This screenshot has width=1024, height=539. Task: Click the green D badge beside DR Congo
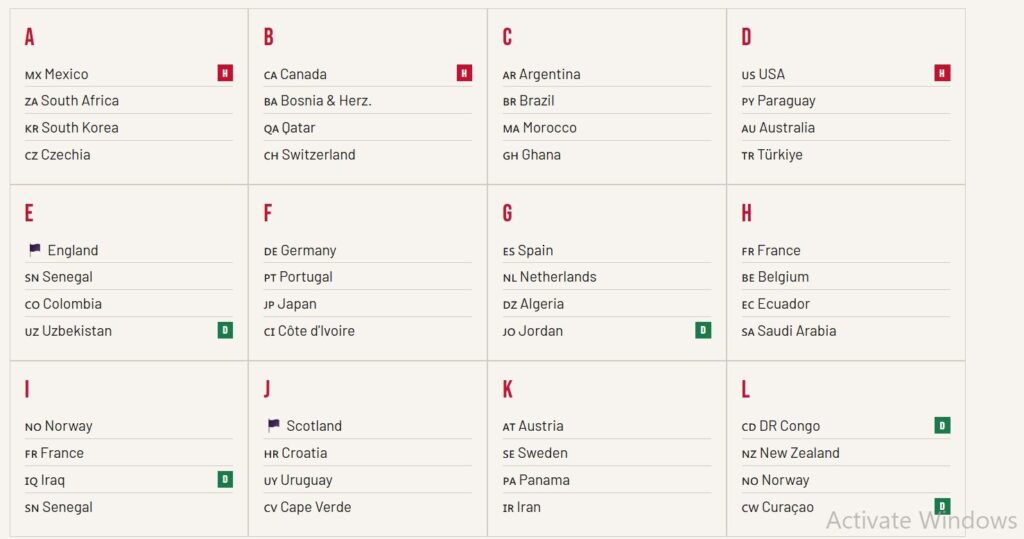tap(942, 425)
